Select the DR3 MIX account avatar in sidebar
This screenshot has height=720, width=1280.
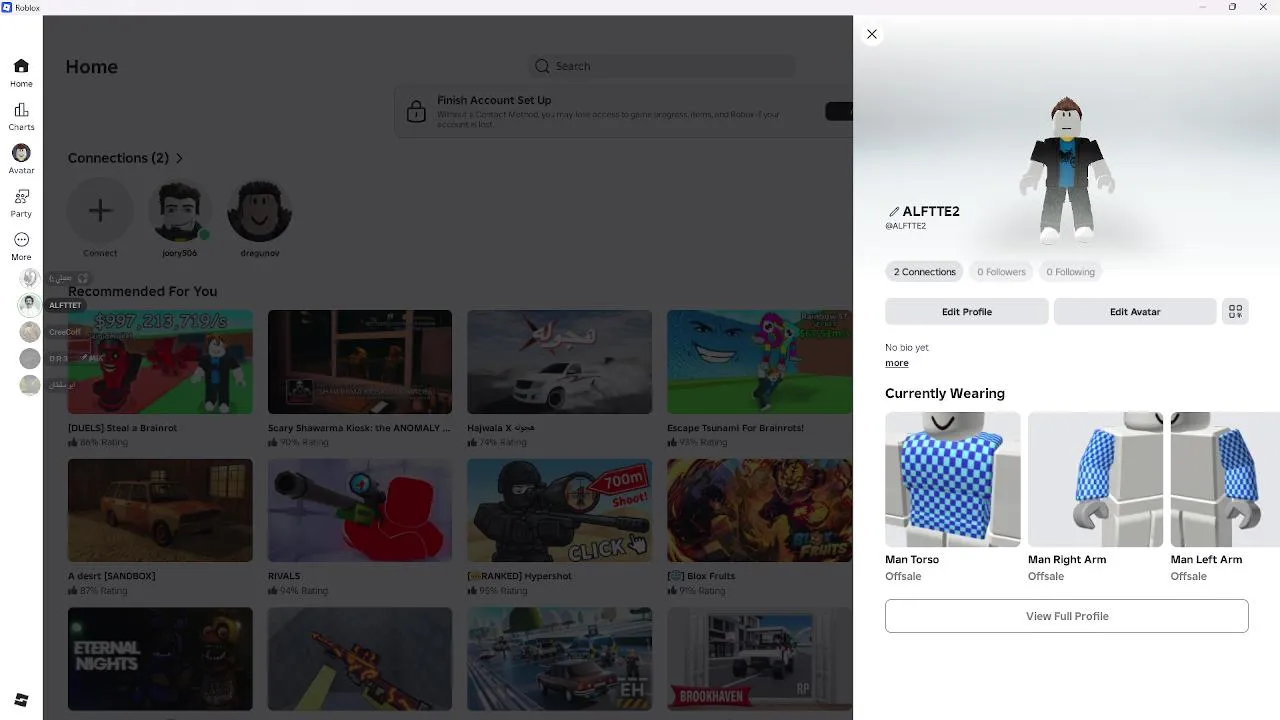click(x=30, y=358)
